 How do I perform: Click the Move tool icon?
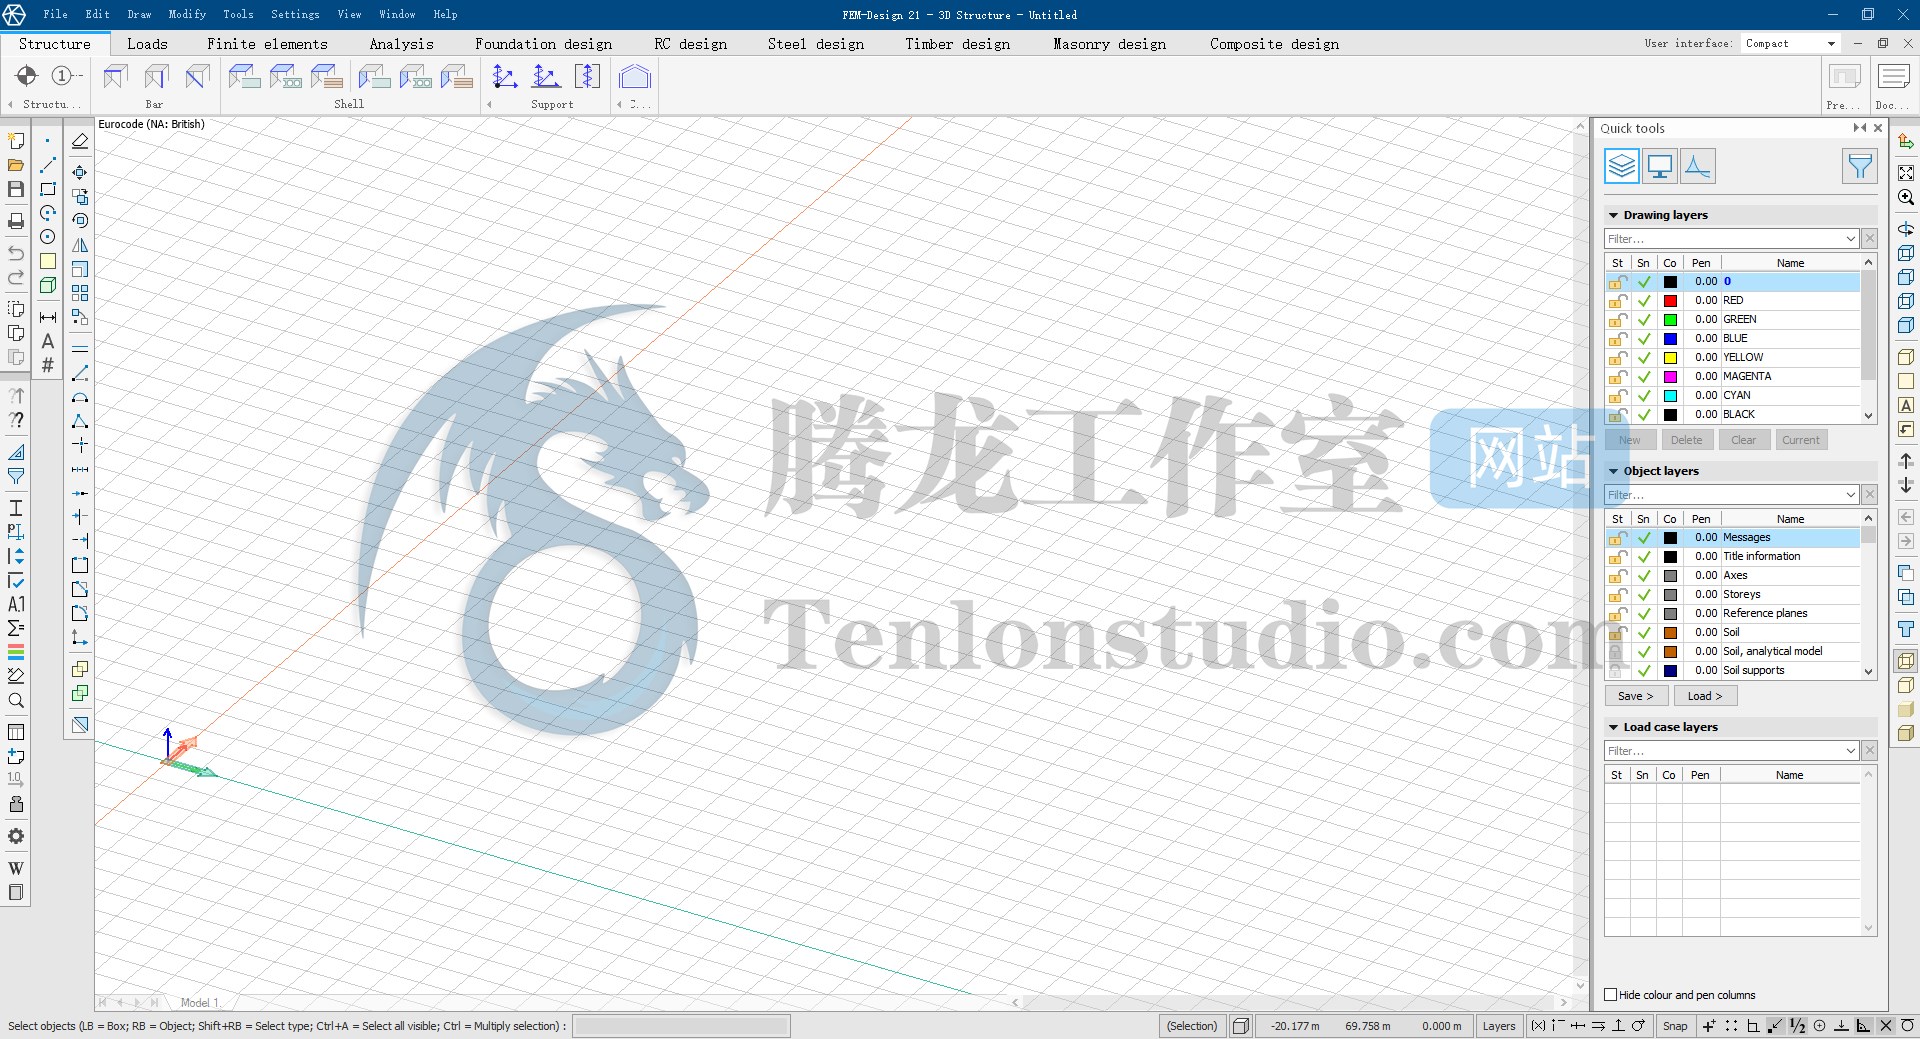click(80, 172)
